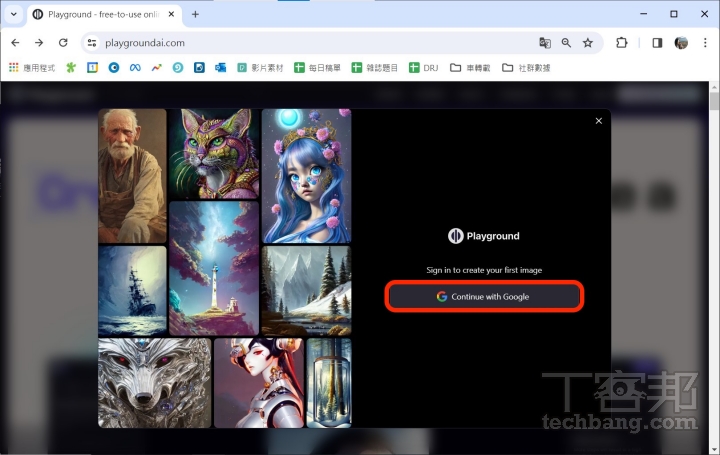Click the page vertical scrollbar thumb

[714, 101]
